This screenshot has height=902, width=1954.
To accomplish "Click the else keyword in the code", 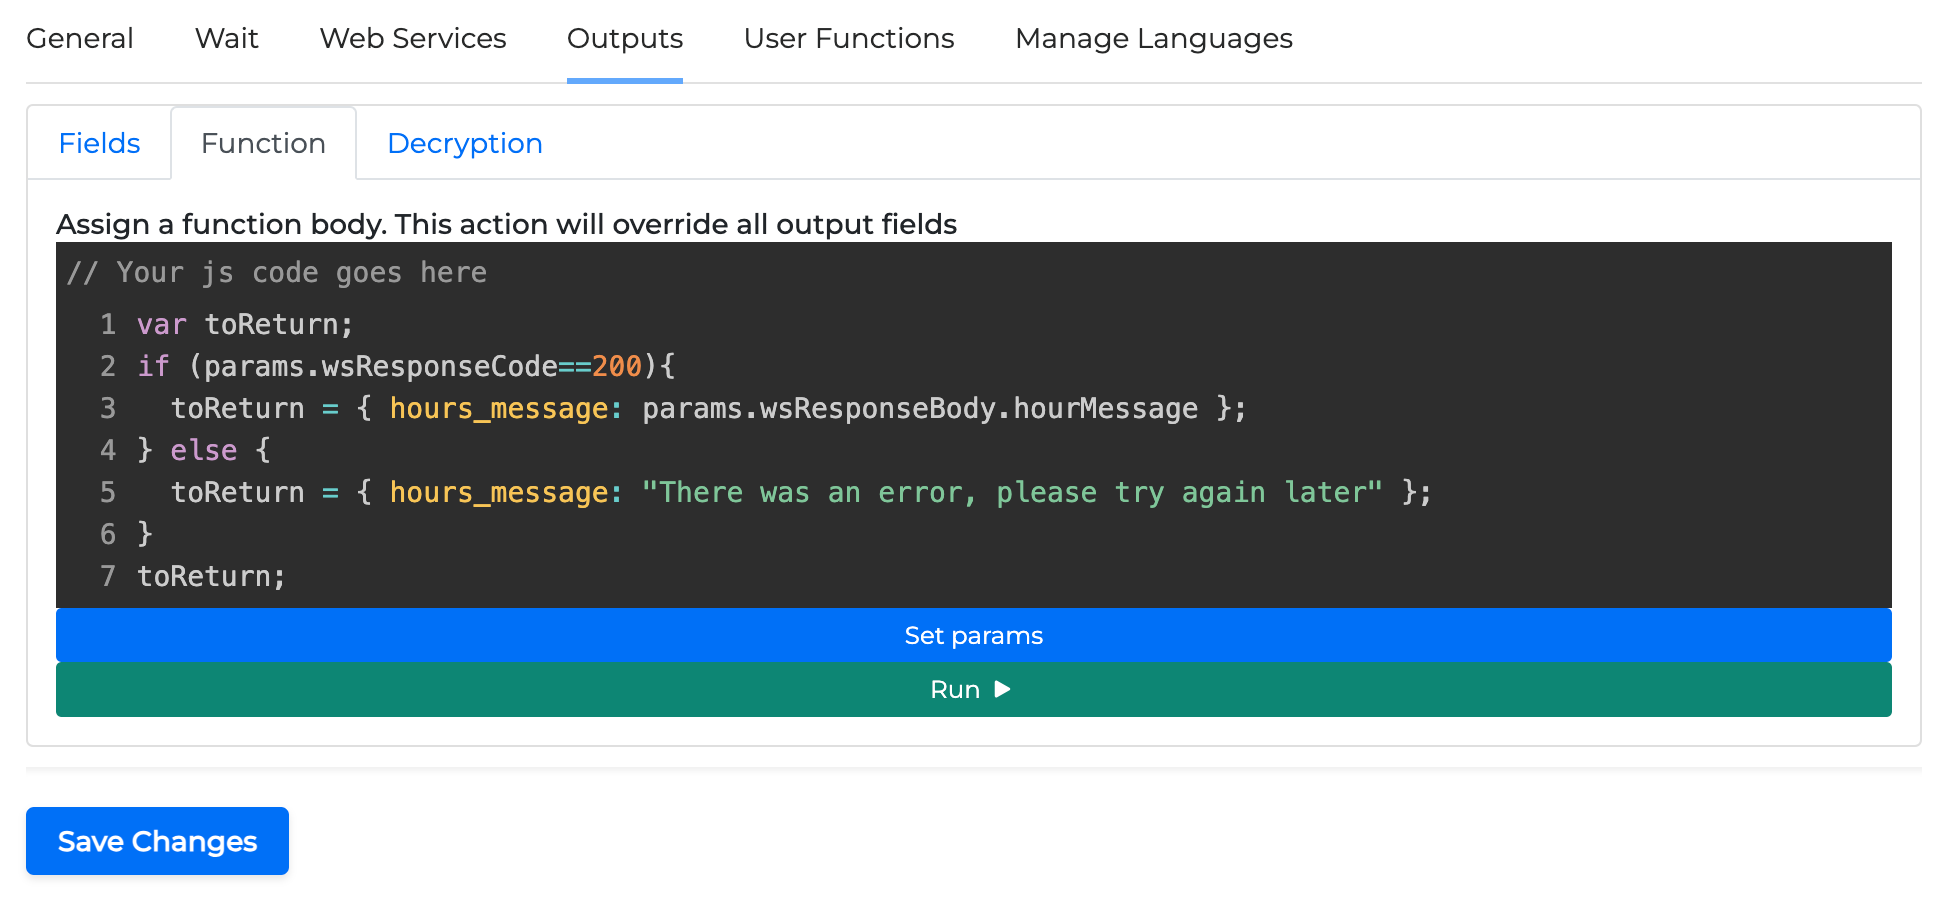I will click(203, 451).
